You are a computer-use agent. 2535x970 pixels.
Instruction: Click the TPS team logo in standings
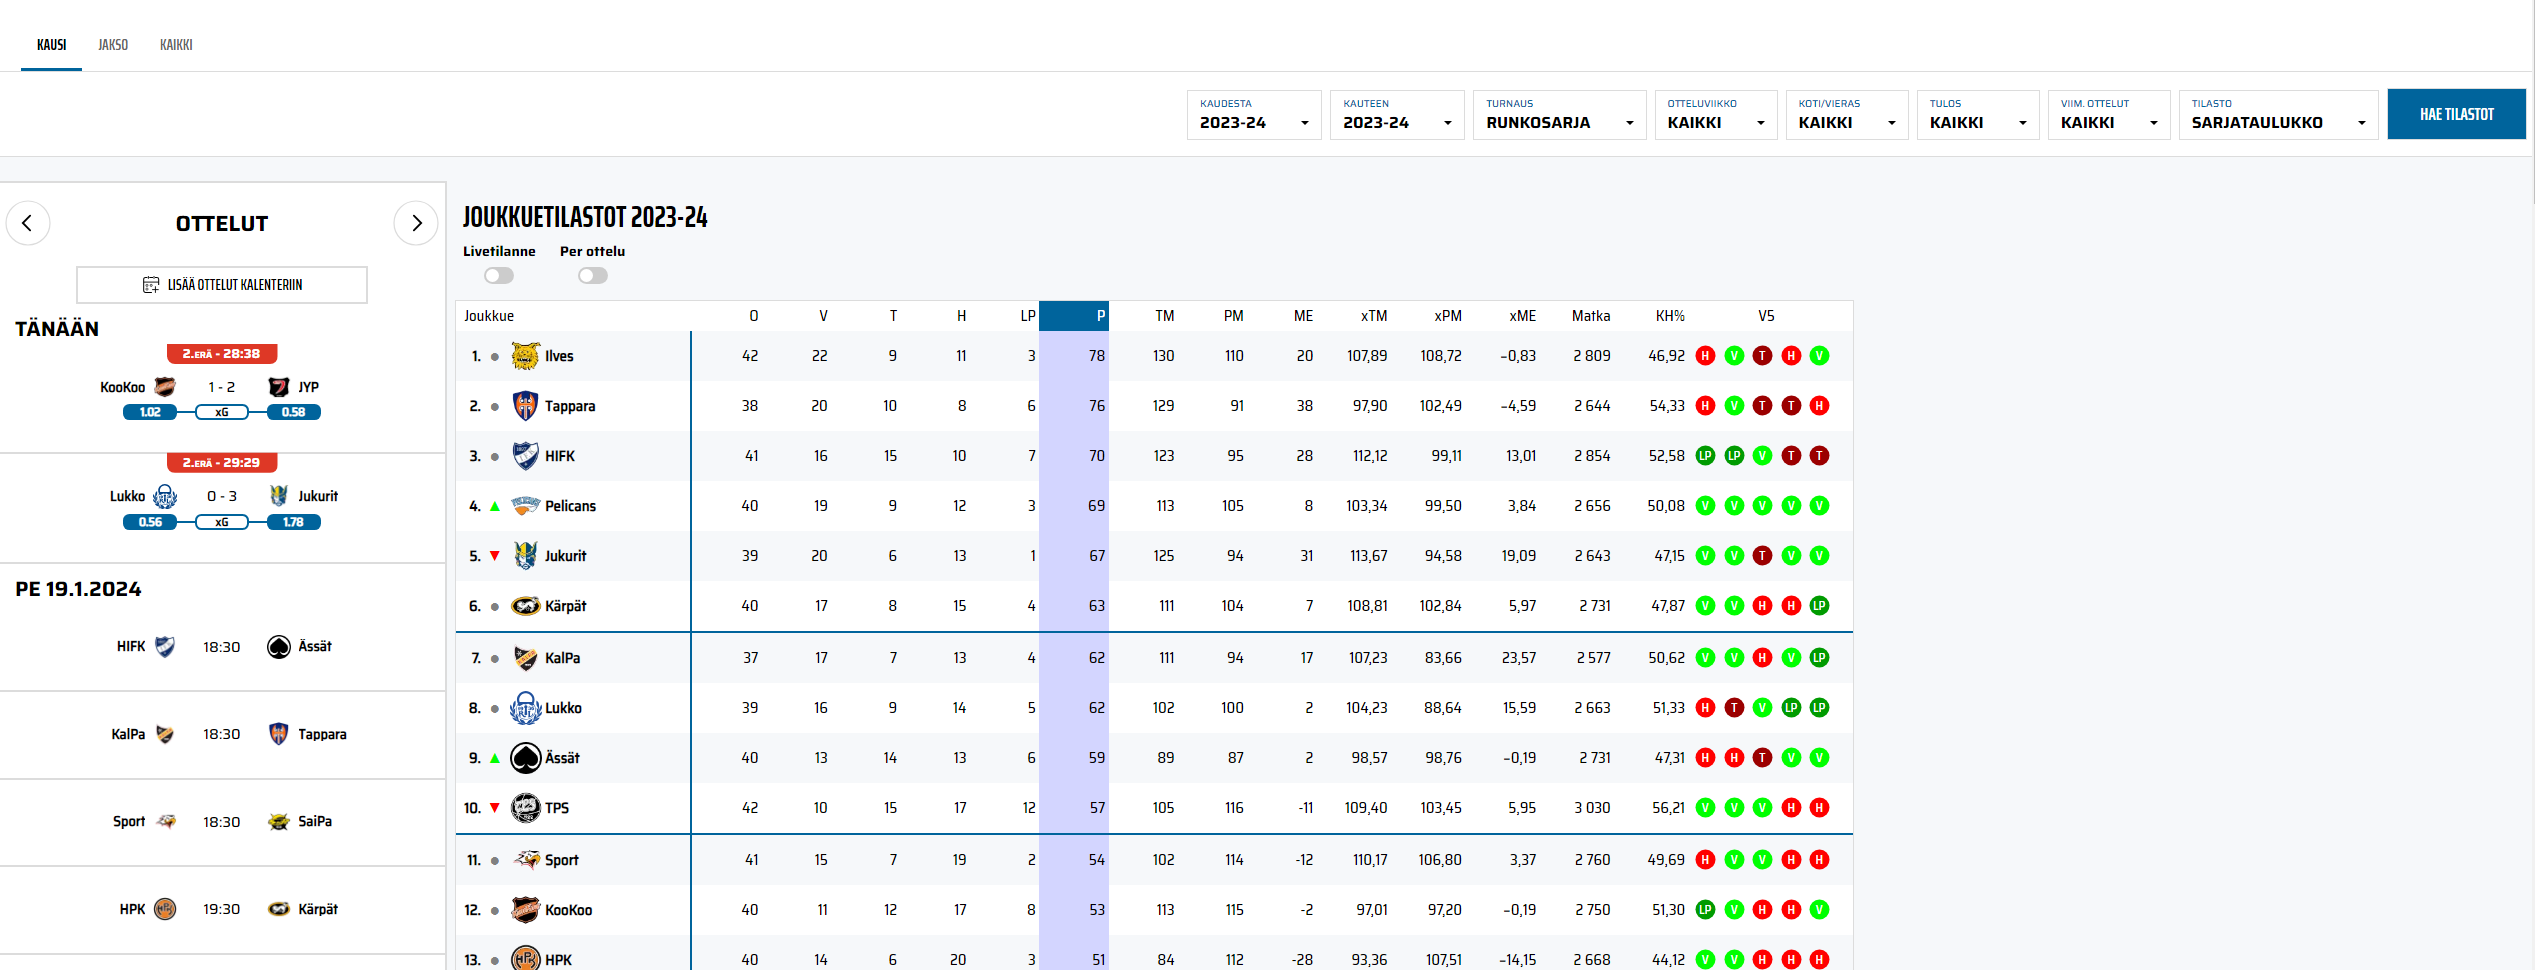[x=525, y=808]
